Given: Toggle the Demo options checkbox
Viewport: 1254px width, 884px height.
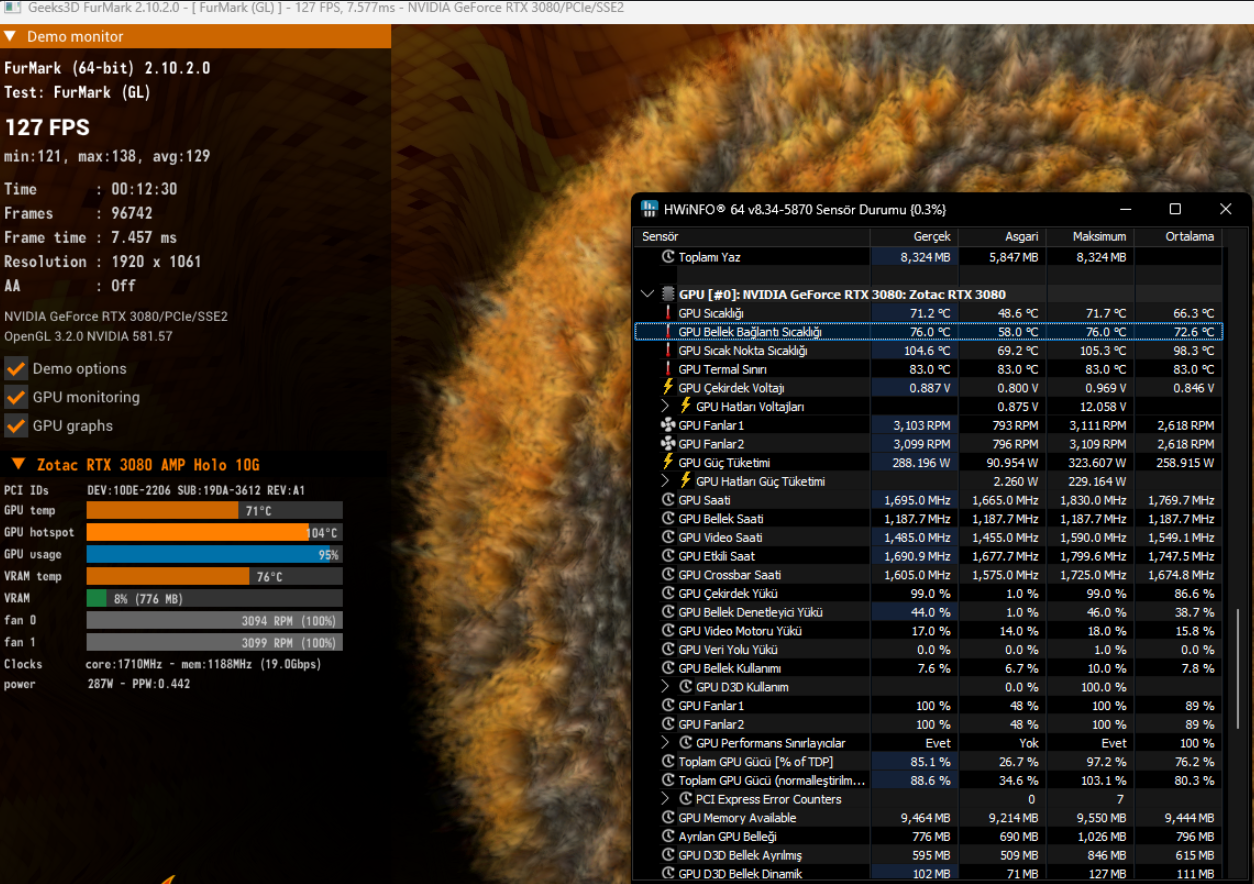Looking at the screenshot, I should click(15, 368).
